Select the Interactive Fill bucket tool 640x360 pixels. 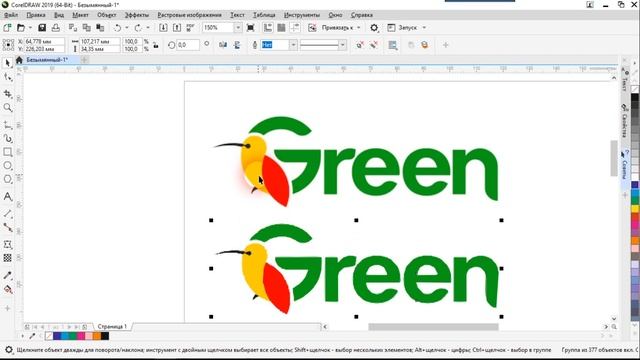(x=7, y=289)
